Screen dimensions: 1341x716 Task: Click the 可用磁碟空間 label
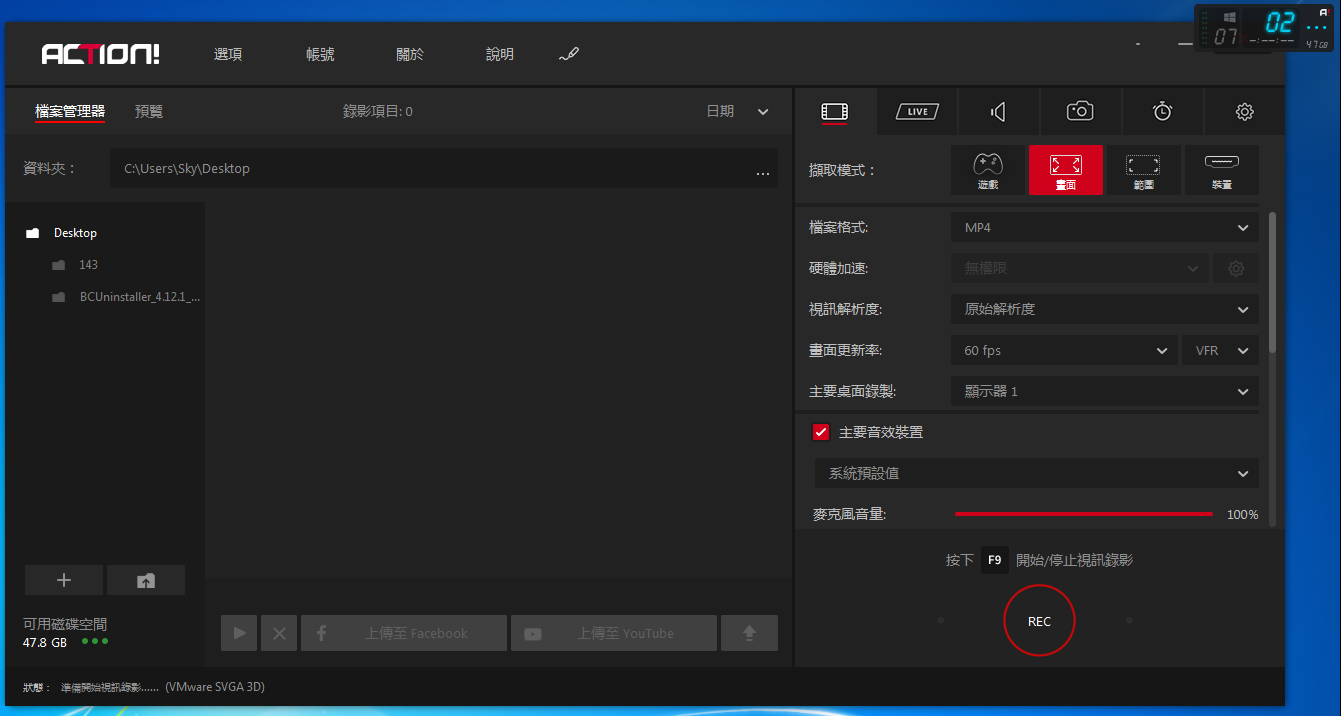65,624
